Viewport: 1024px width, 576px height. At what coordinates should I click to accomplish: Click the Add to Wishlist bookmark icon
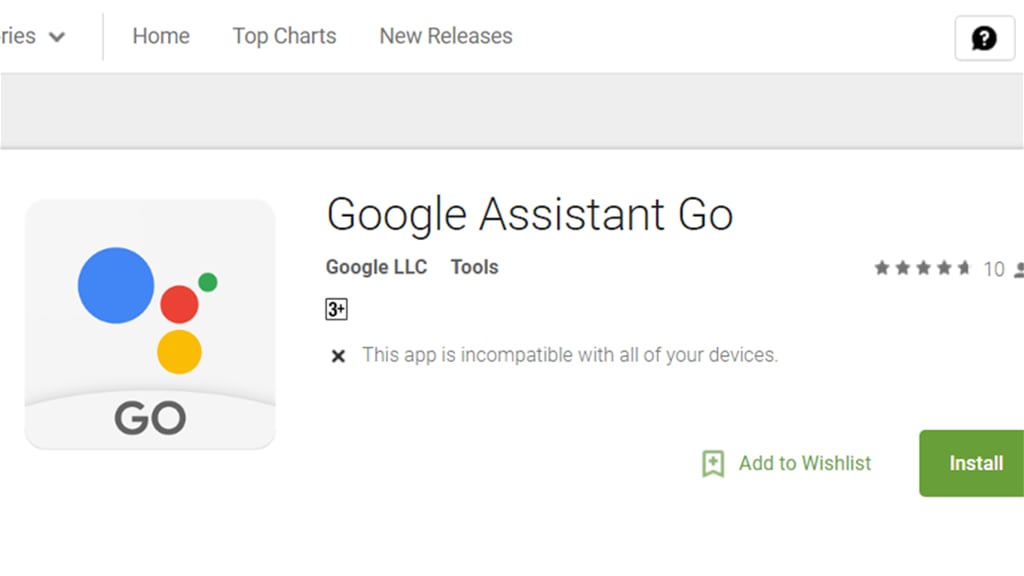(x=713, y=463)
